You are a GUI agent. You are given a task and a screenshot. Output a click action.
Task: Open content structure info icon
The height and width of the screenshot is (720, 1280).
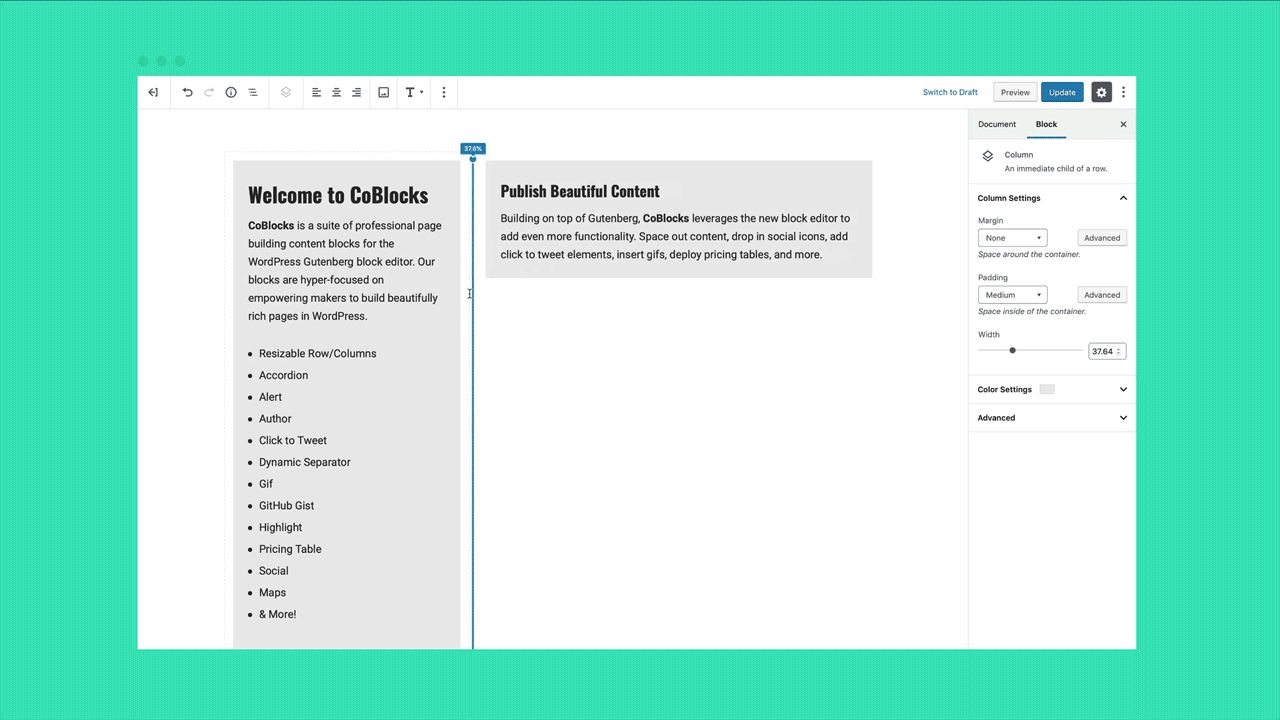point(231,92)
